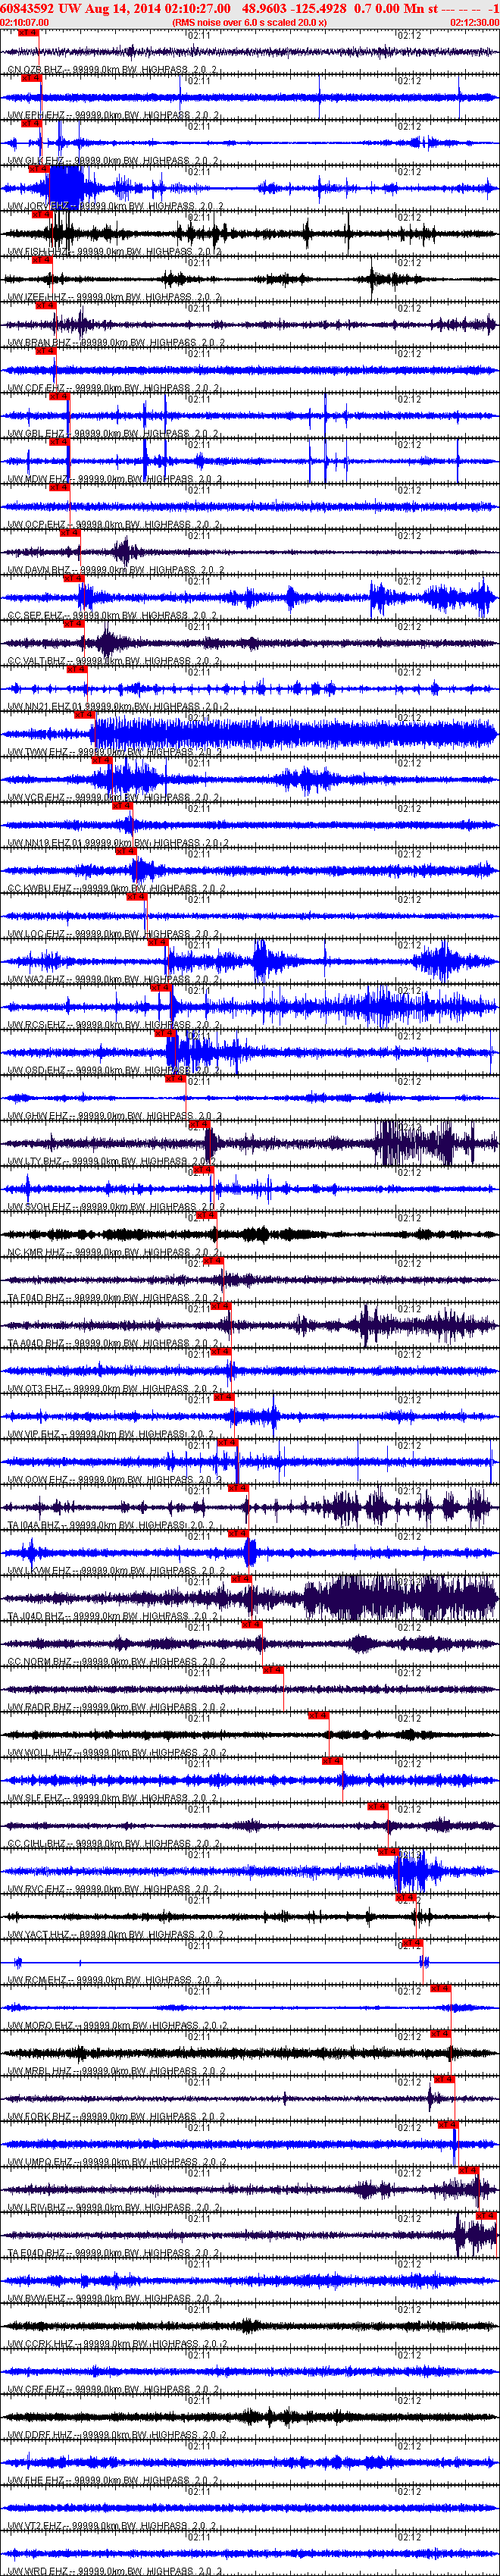The height and width of the screenshot is (2576, 500).
Task: Click the start time 02:10:07.00
Action: tap(25, 22)
